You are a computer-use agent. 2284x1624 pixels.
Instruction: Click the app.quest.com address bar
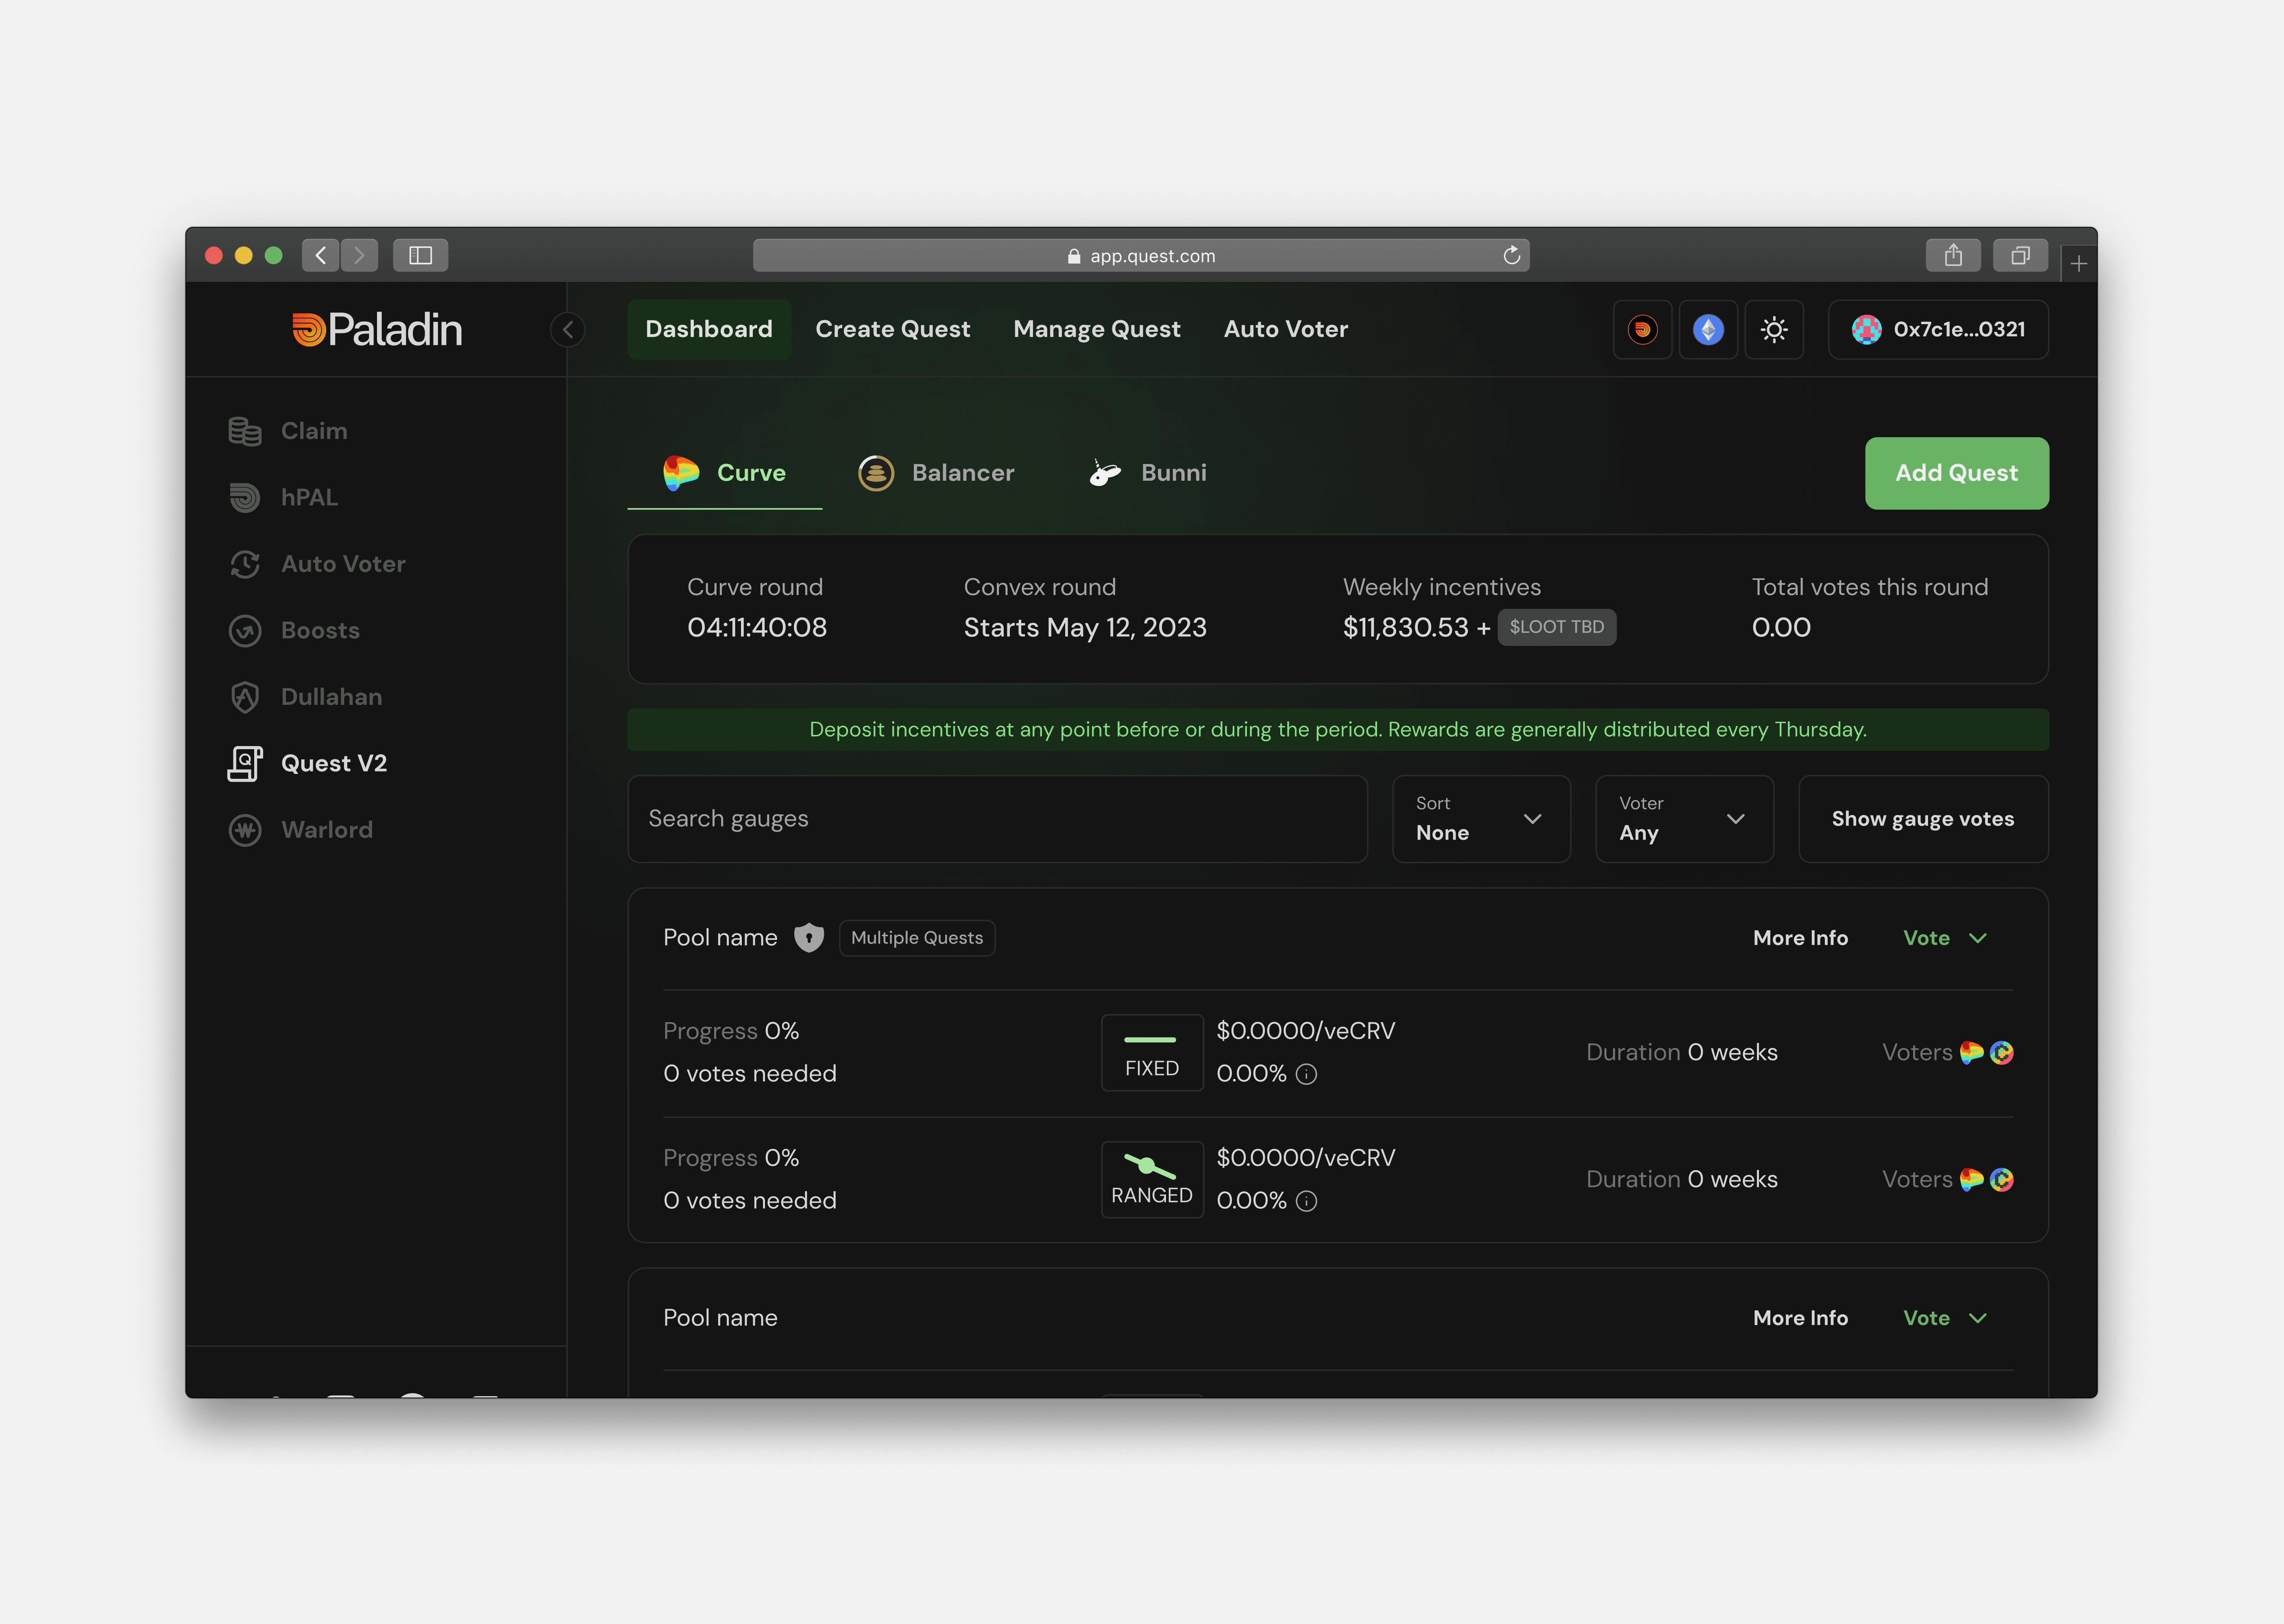coord(1141,255)
